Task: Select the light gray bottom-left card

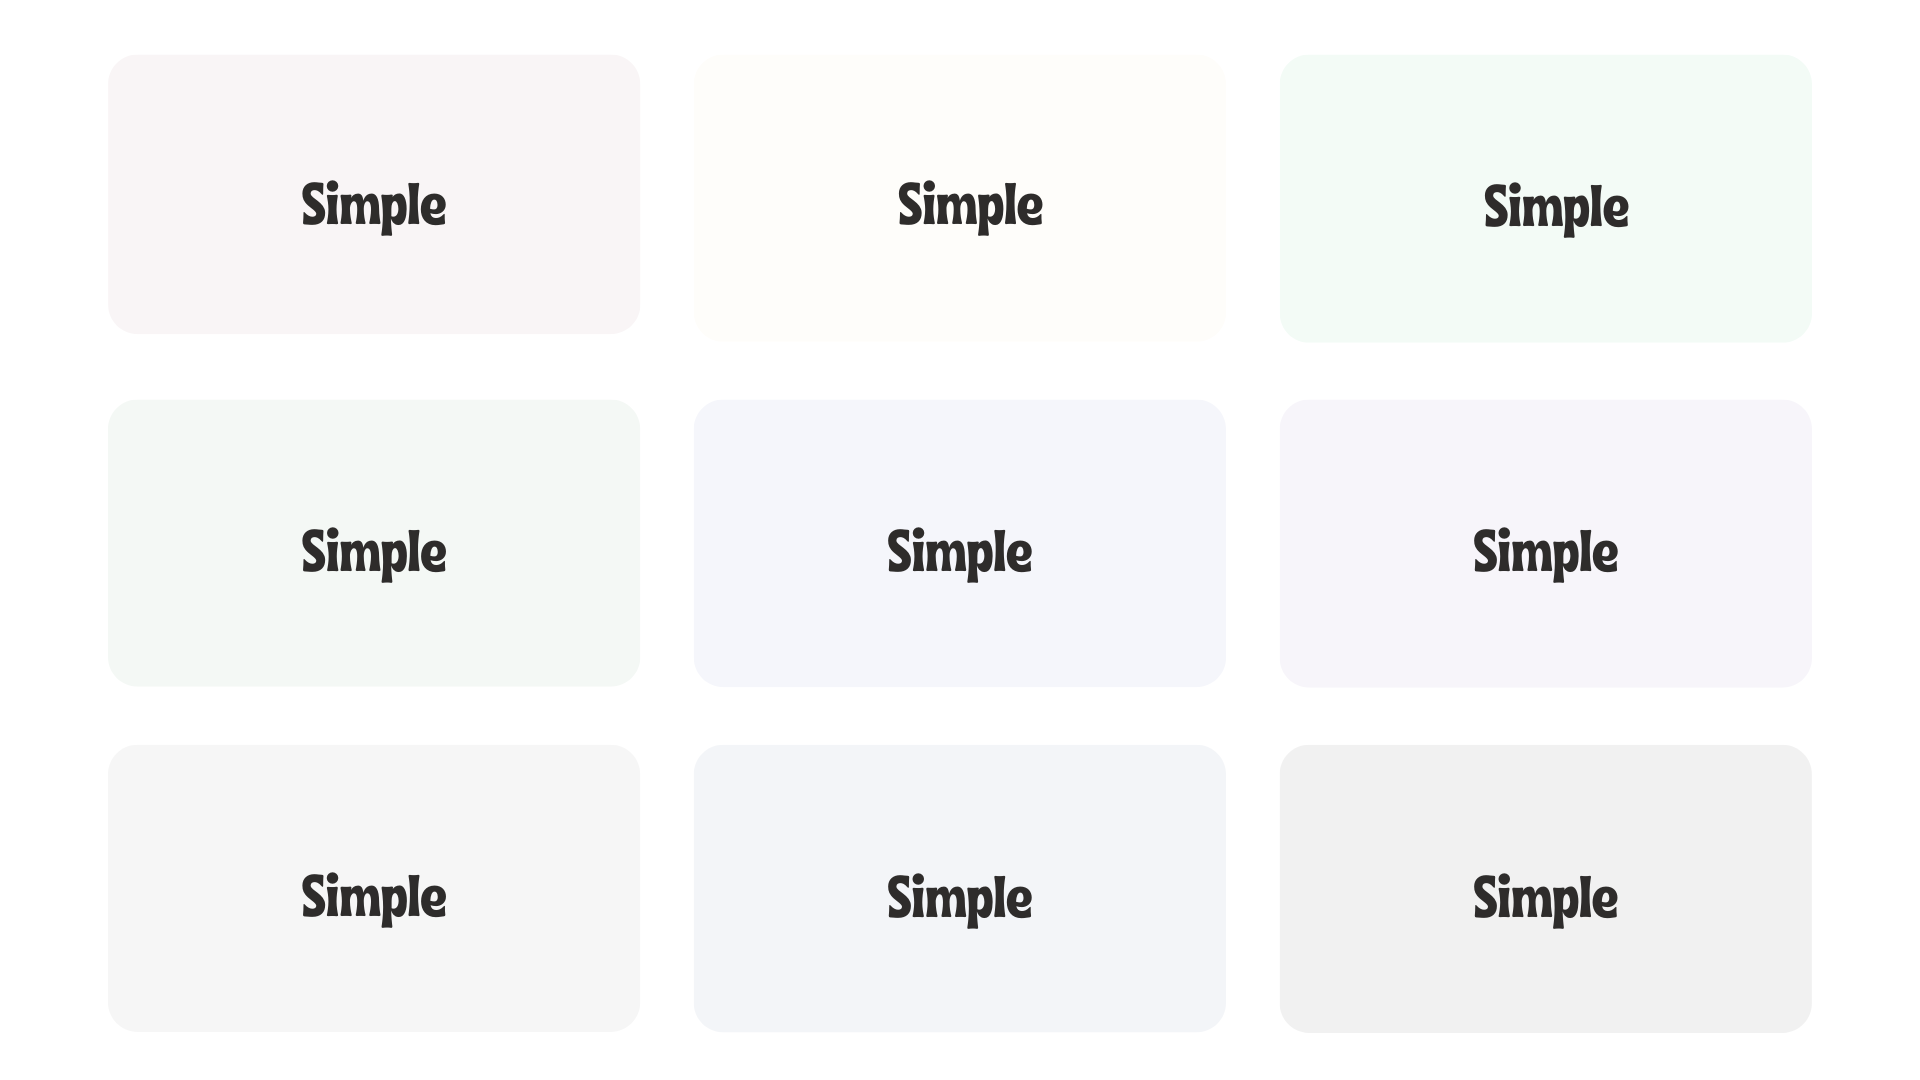Action: 374,888
